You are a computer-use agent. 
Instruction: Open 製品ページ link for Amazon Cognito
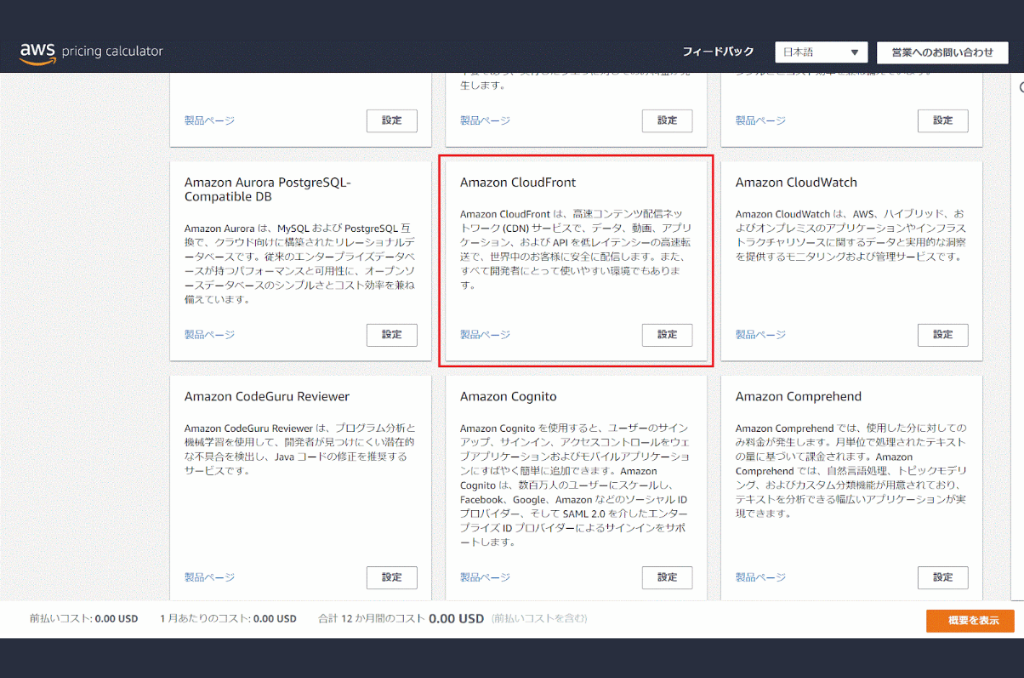point(485,577)
